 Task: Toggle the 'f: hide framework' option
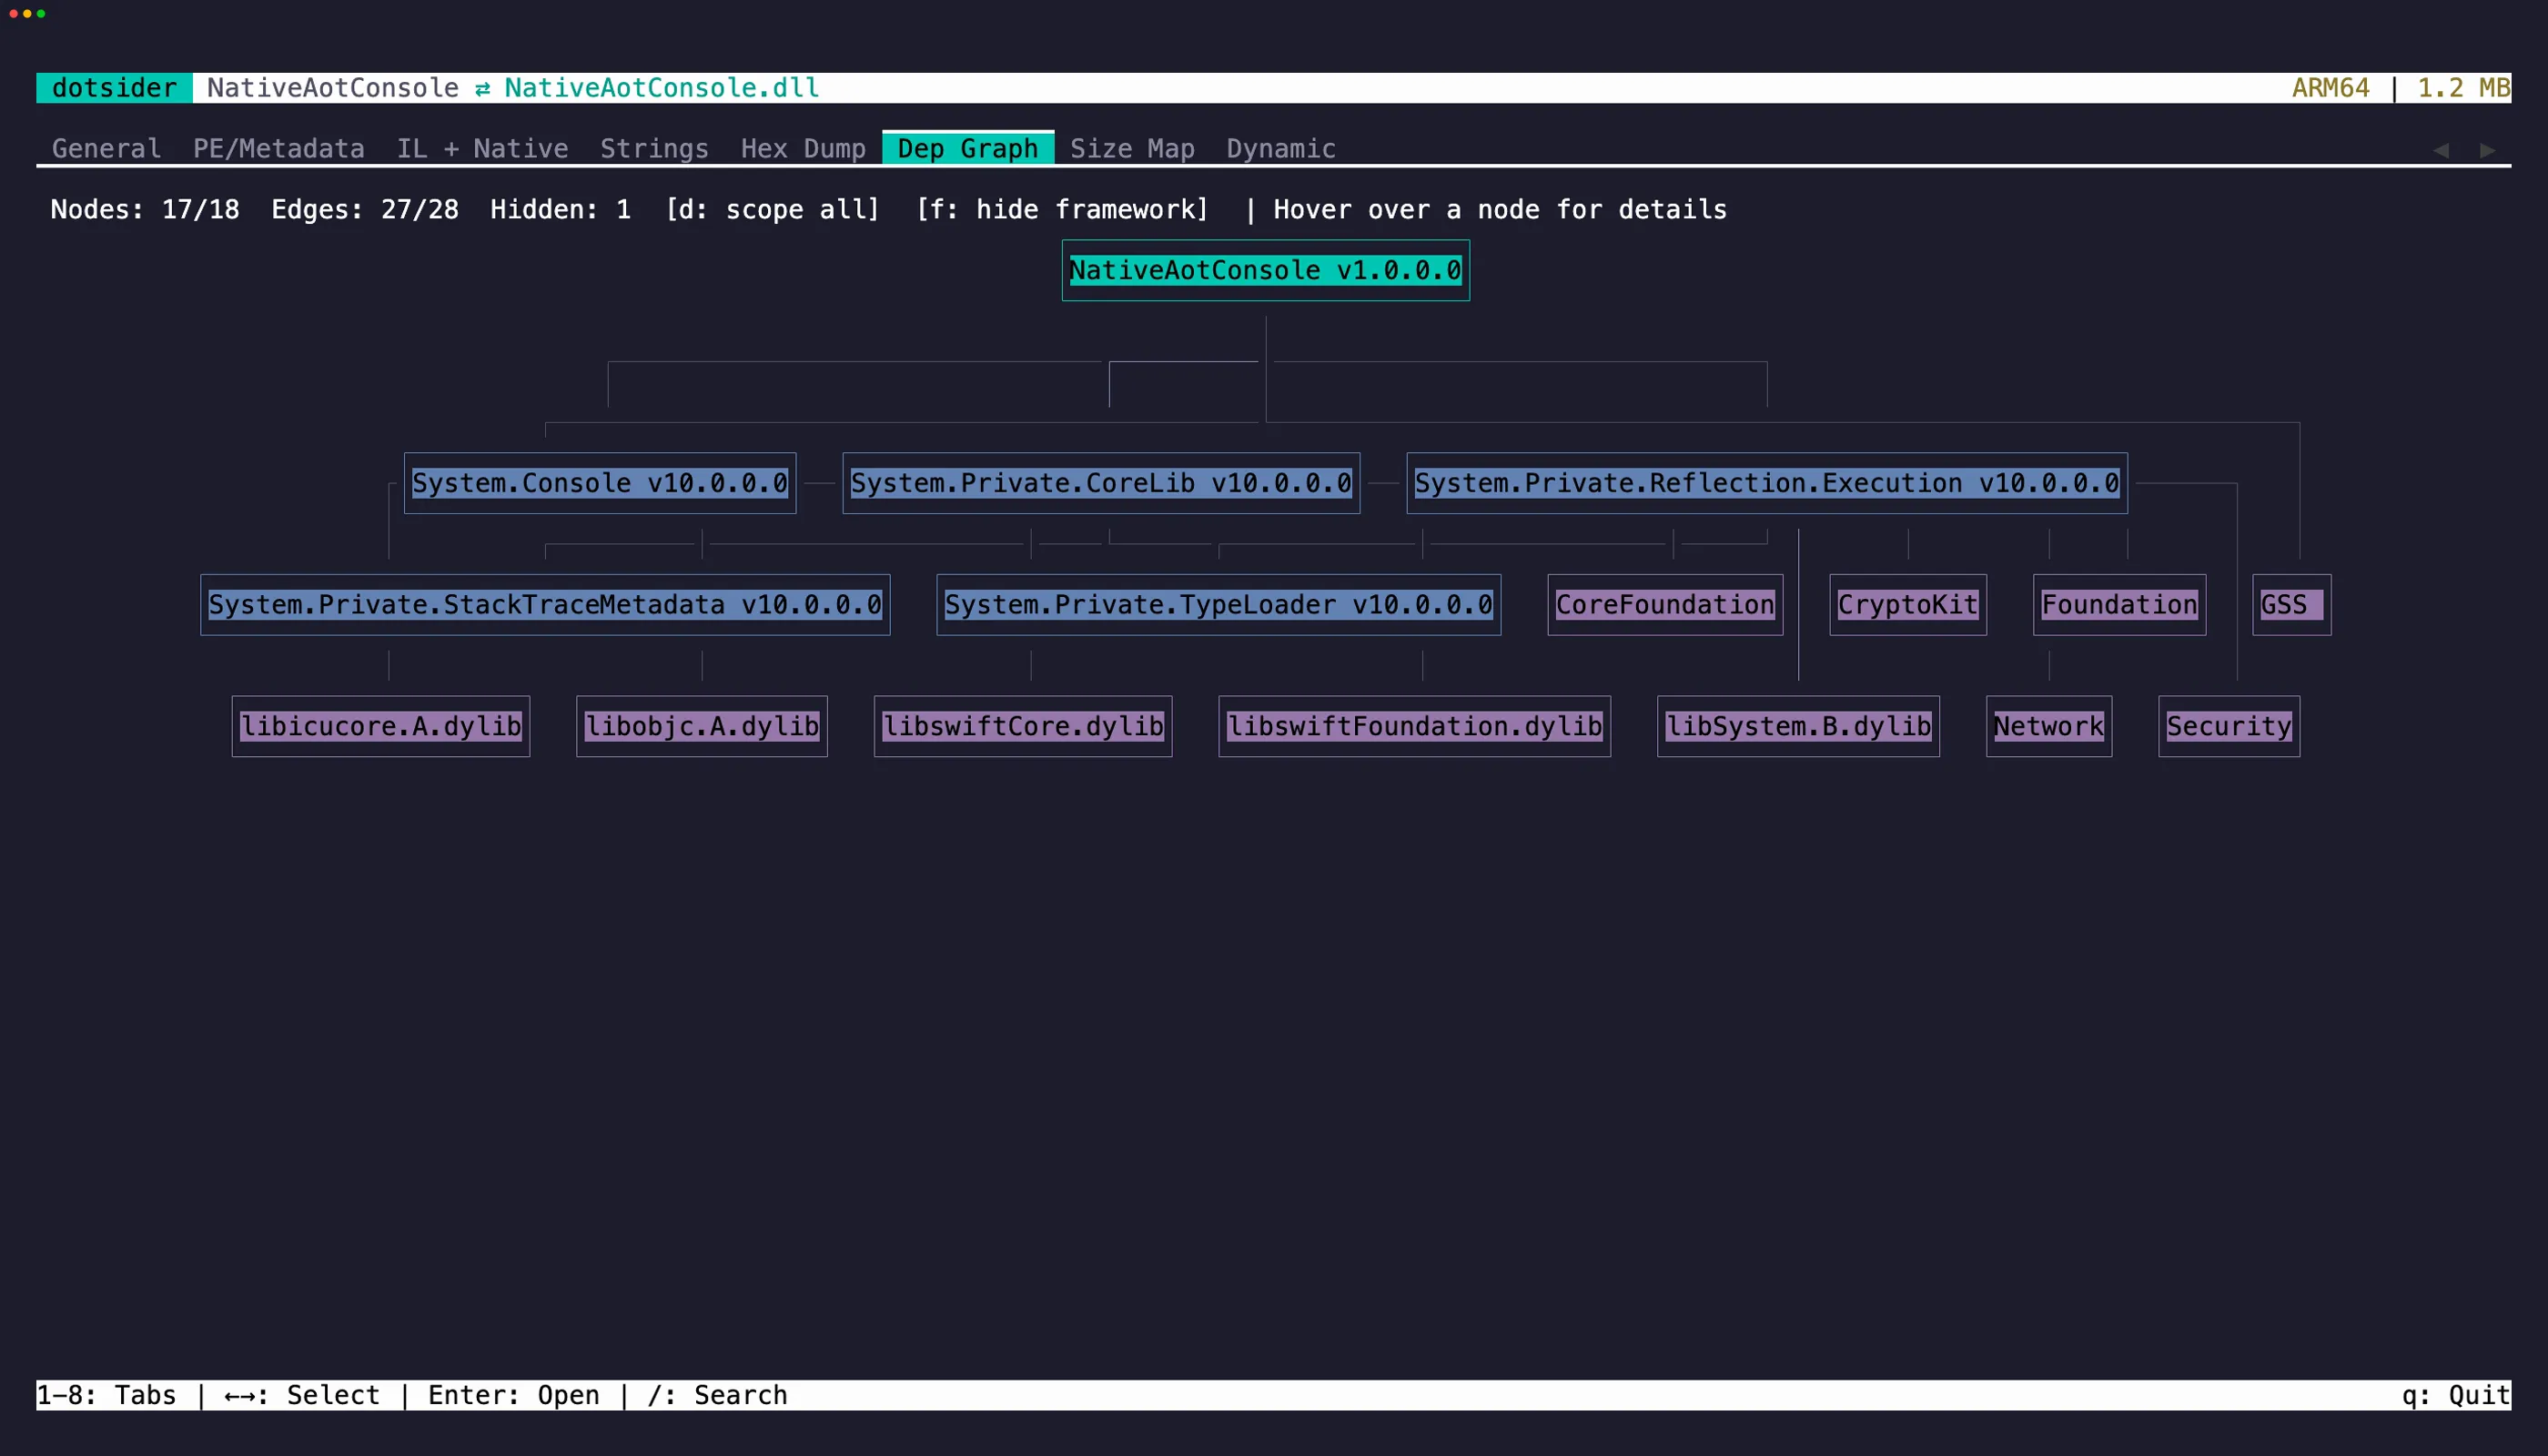coord(1062,210)
